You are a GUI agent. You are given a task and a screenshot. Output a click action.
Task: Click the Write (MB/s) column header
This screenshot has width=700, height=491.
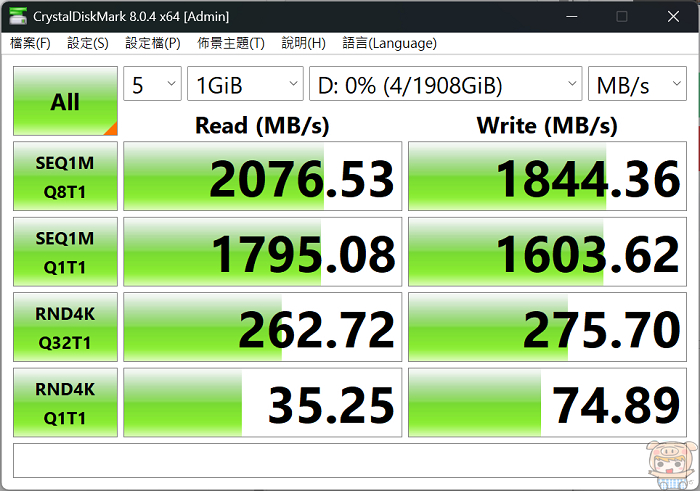coord(547,125)
